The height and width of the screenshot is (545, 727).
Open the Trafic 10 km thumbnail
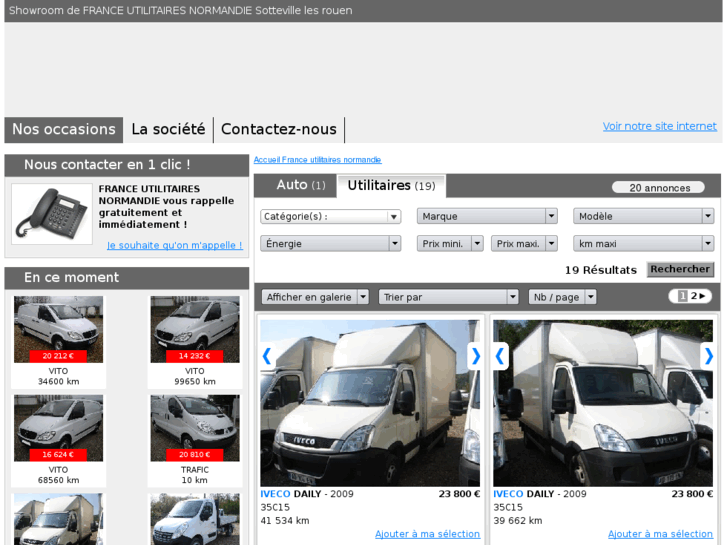coord(195,428)
